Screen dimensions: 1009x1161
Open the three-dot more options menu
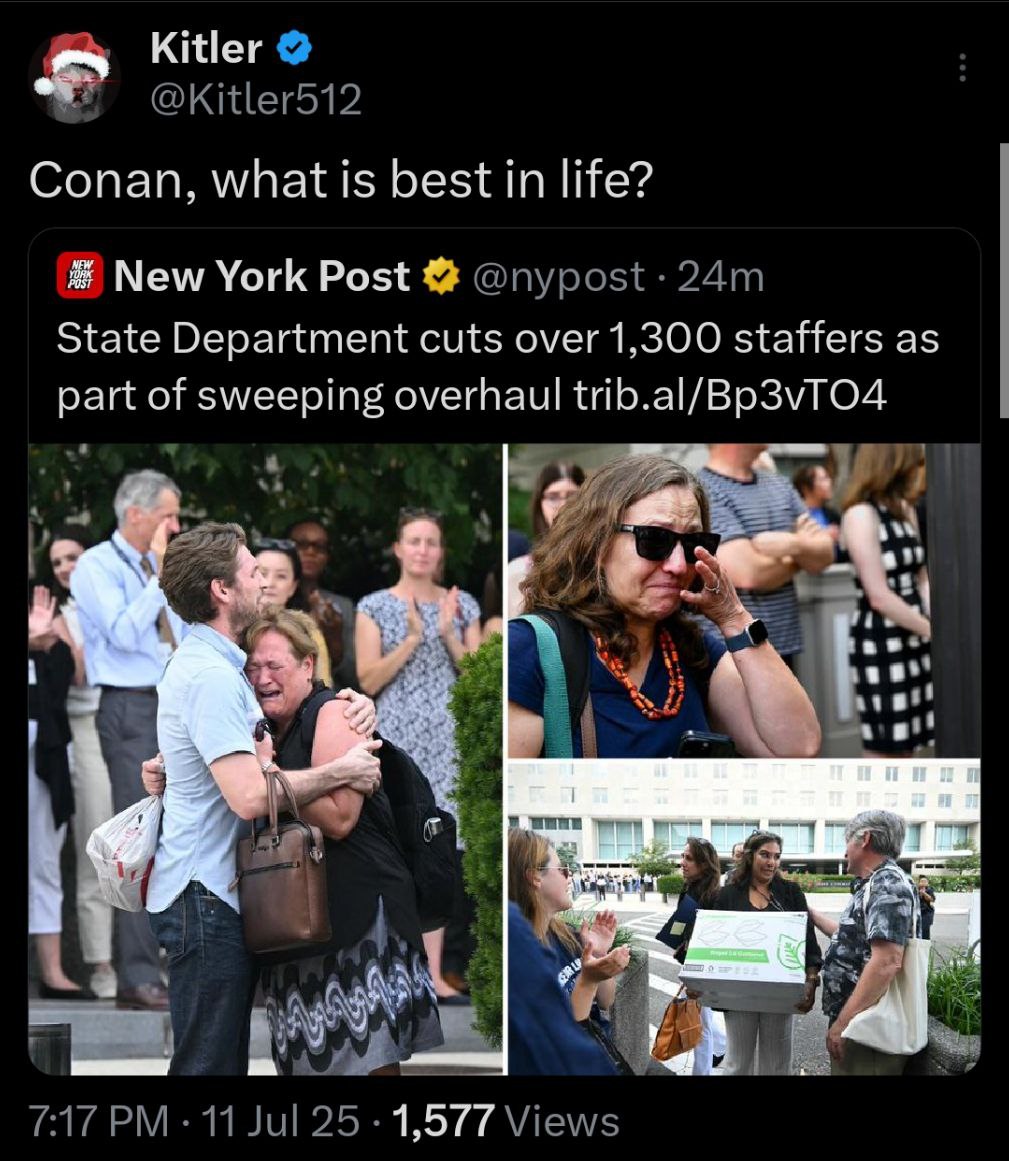pyautogui.click(x=962, y=67)
